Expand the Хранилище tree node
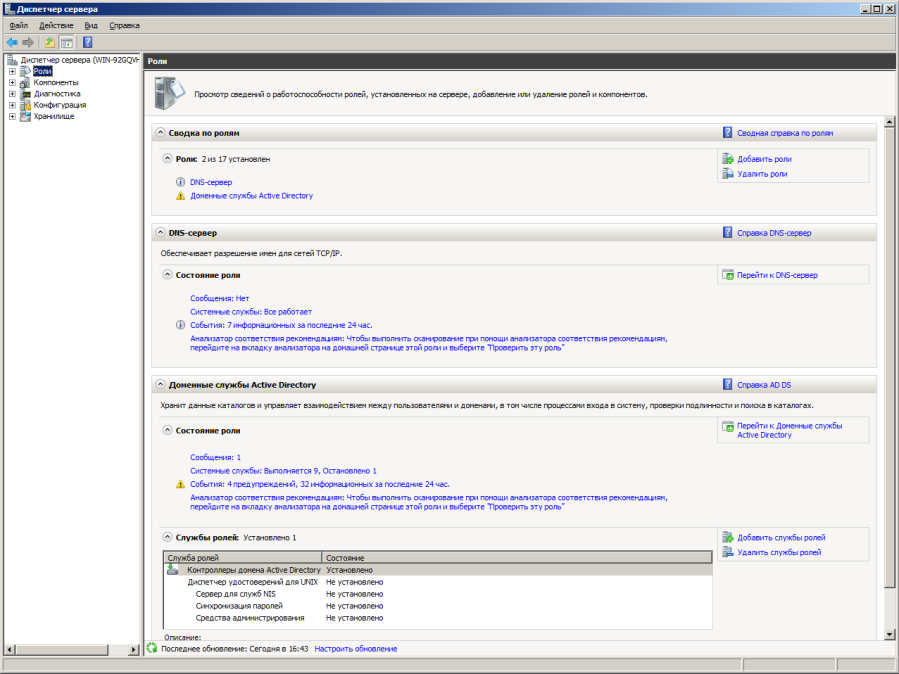The height and width of the screenshot is (674, 899). (x=12, y=116)
